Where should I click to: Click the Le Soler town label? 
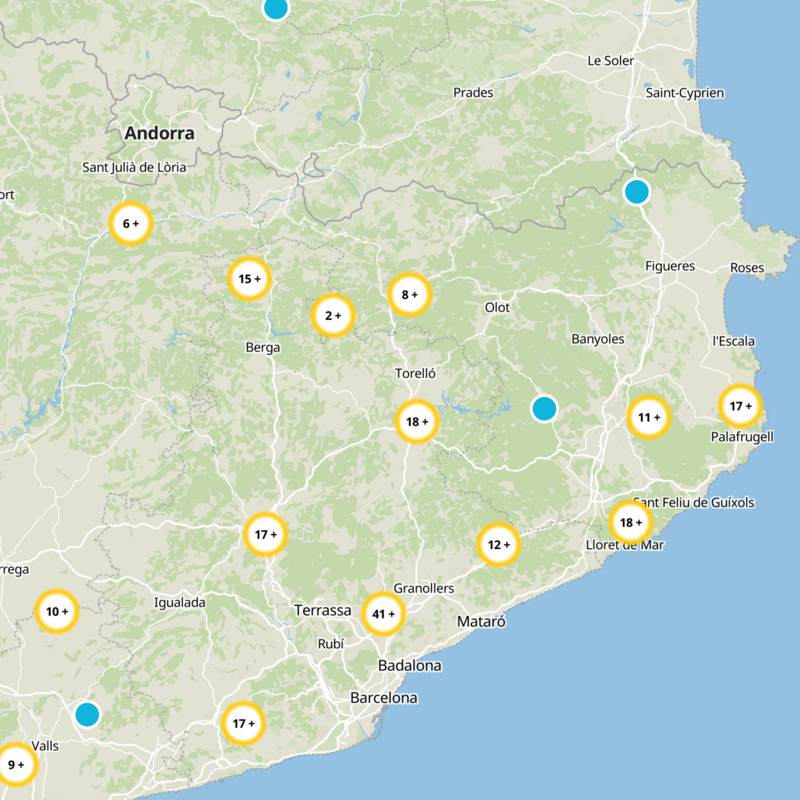tap(611, 61)
